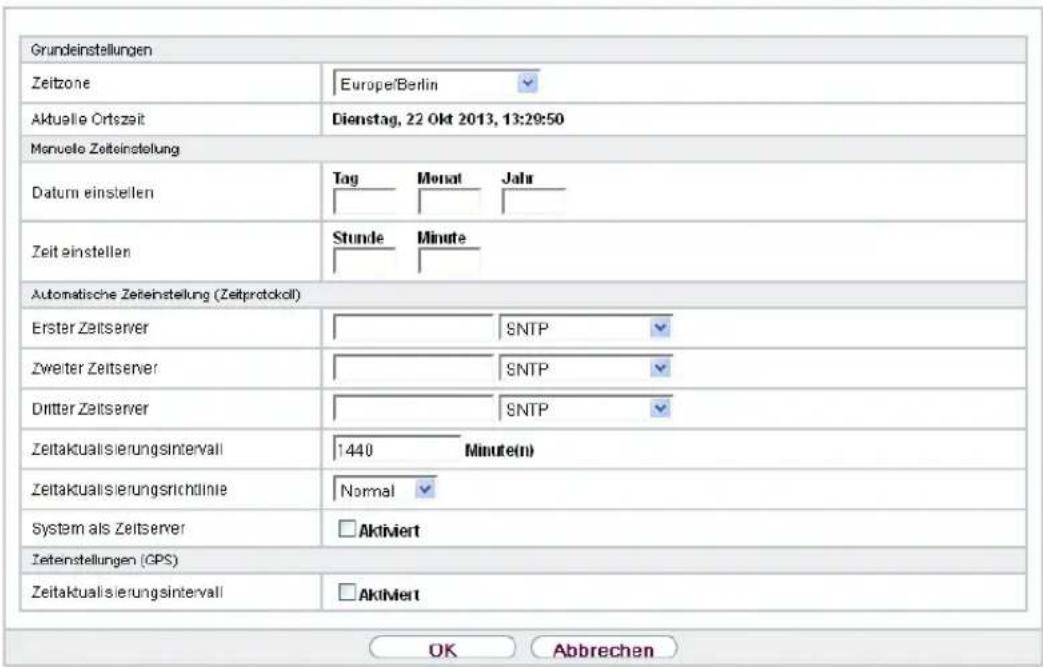
Task: Click the 'Aktuelle Ortszeit' label
Action: click(x=88, y=120)
